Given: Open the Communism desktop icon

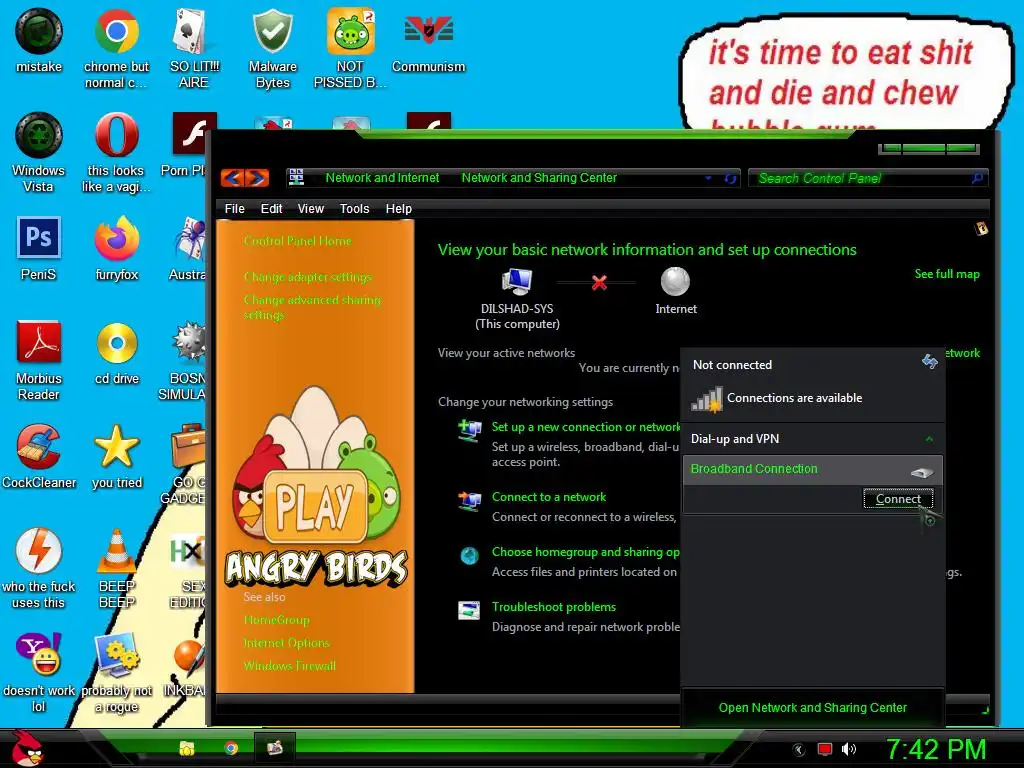Looking at the screenshot, I should 428,40.
